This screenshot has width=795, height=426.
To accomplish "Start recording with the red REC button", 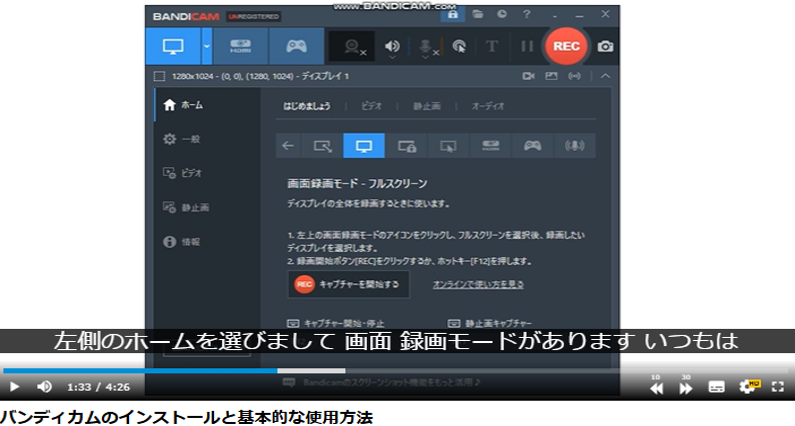I will [566, 46].
